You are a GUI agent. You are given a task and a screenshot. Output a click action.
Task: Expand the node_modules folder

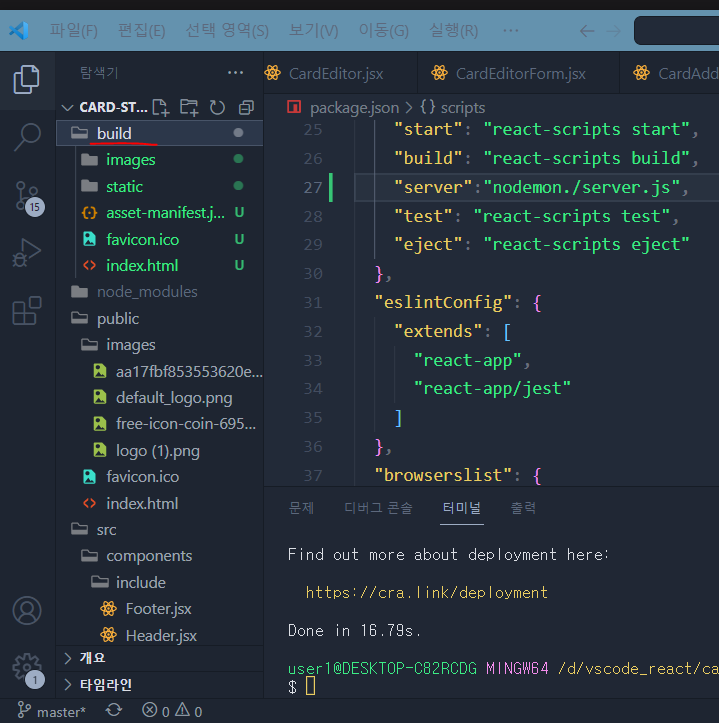click(160, 292)
